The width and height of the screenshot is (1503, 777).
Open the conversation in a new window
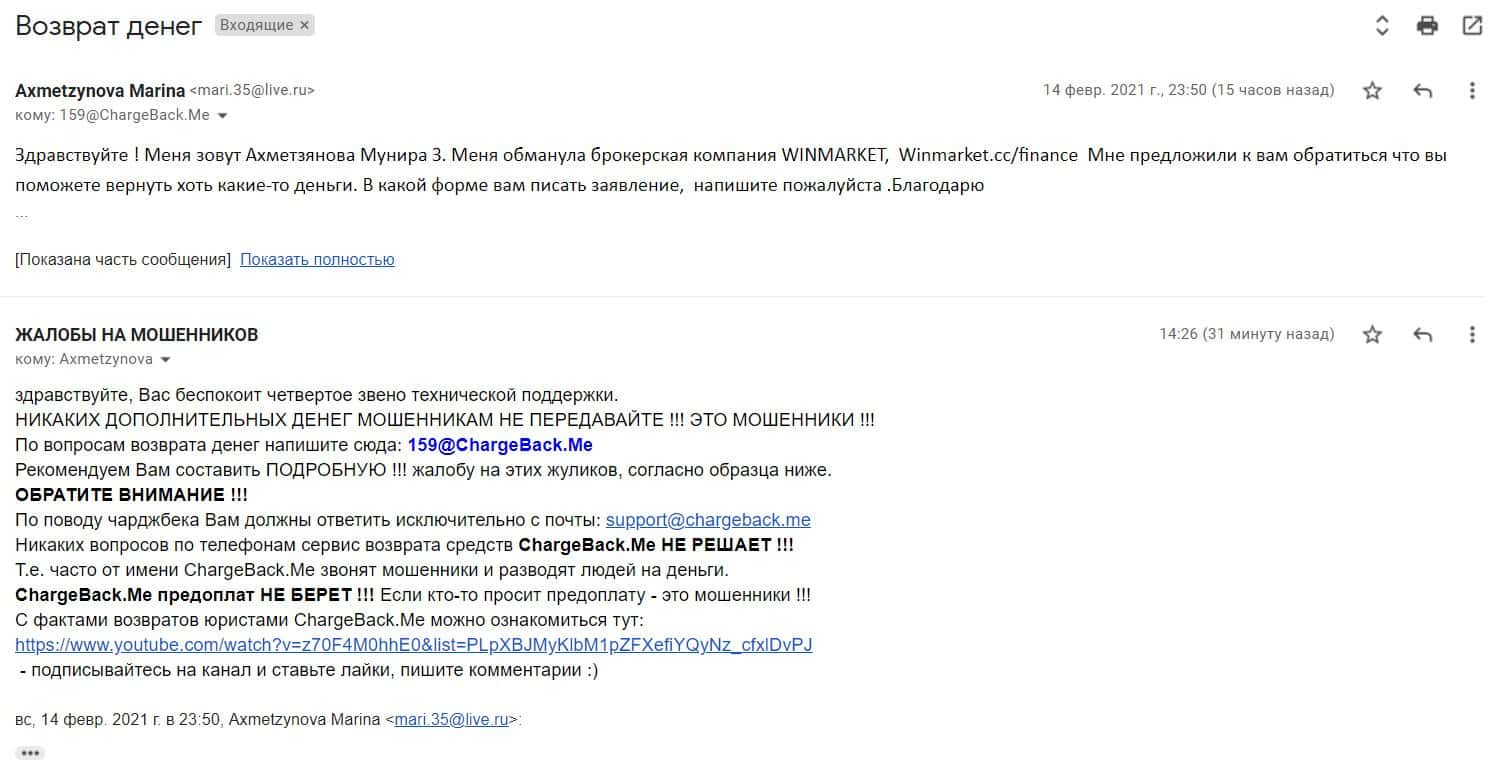pyautogui.click(x=1472, y=26)
